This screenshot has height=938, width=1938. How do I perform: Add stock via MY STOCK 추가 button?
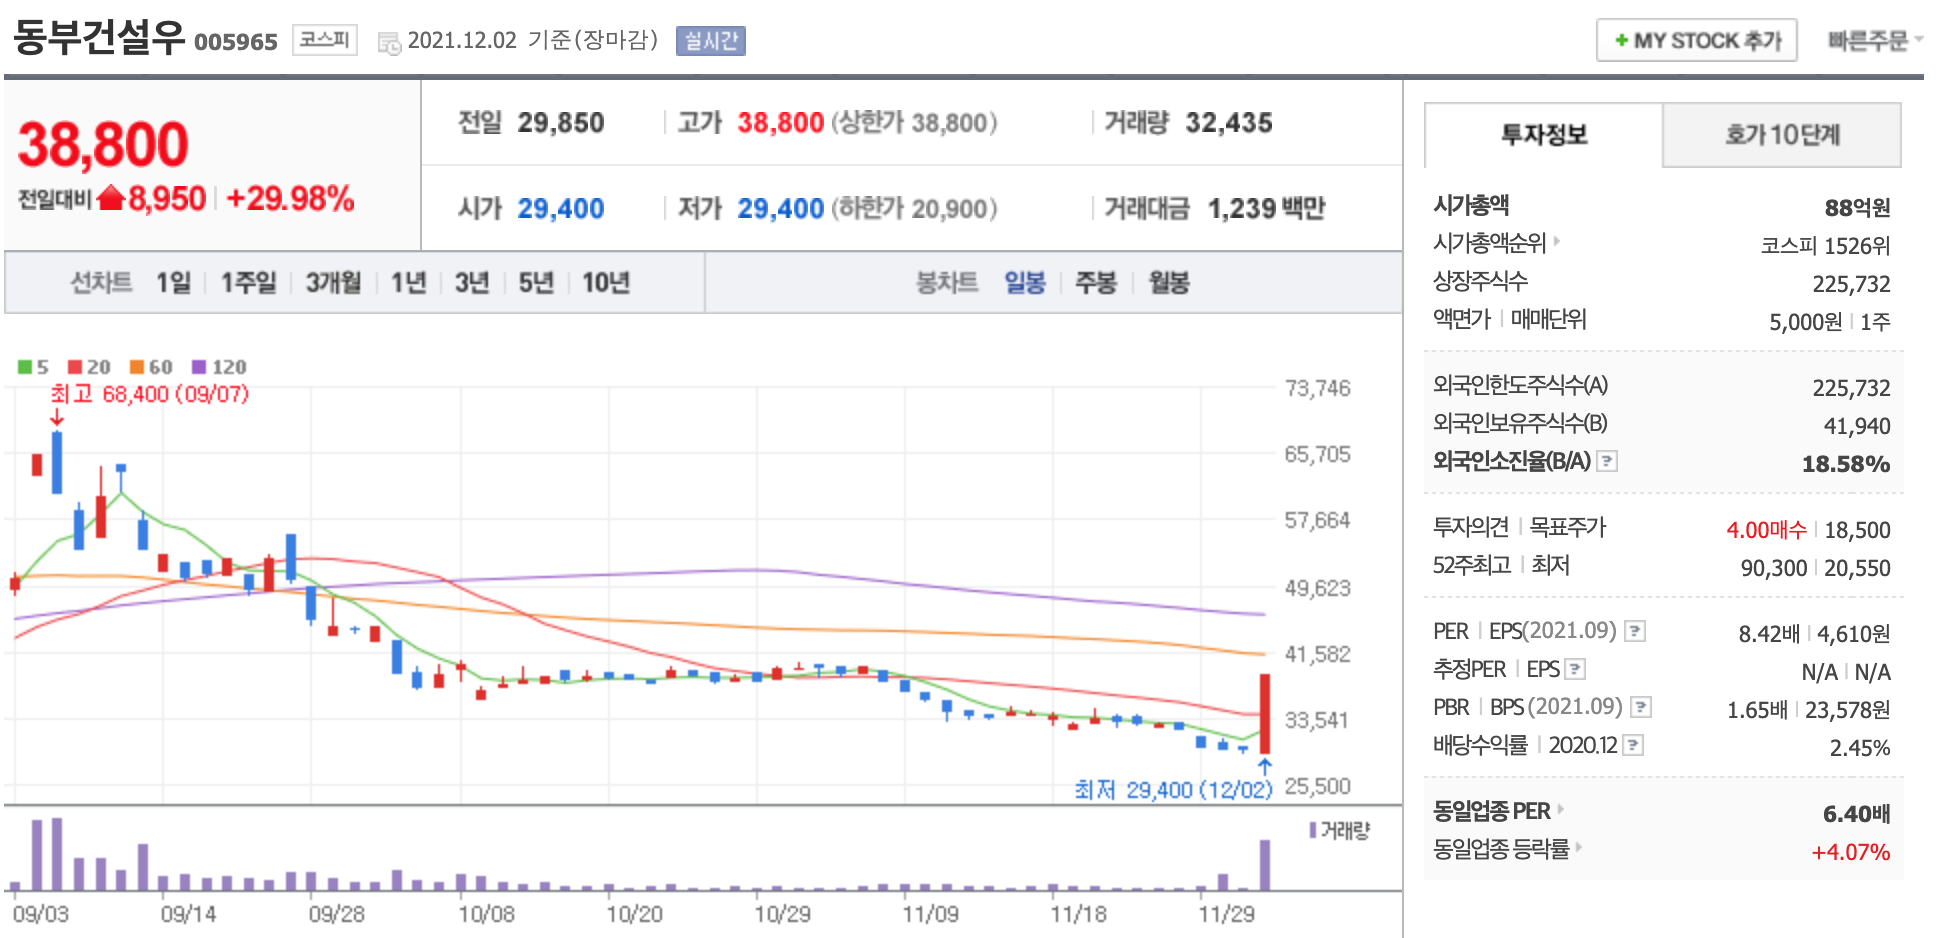tap(1696, 41)
